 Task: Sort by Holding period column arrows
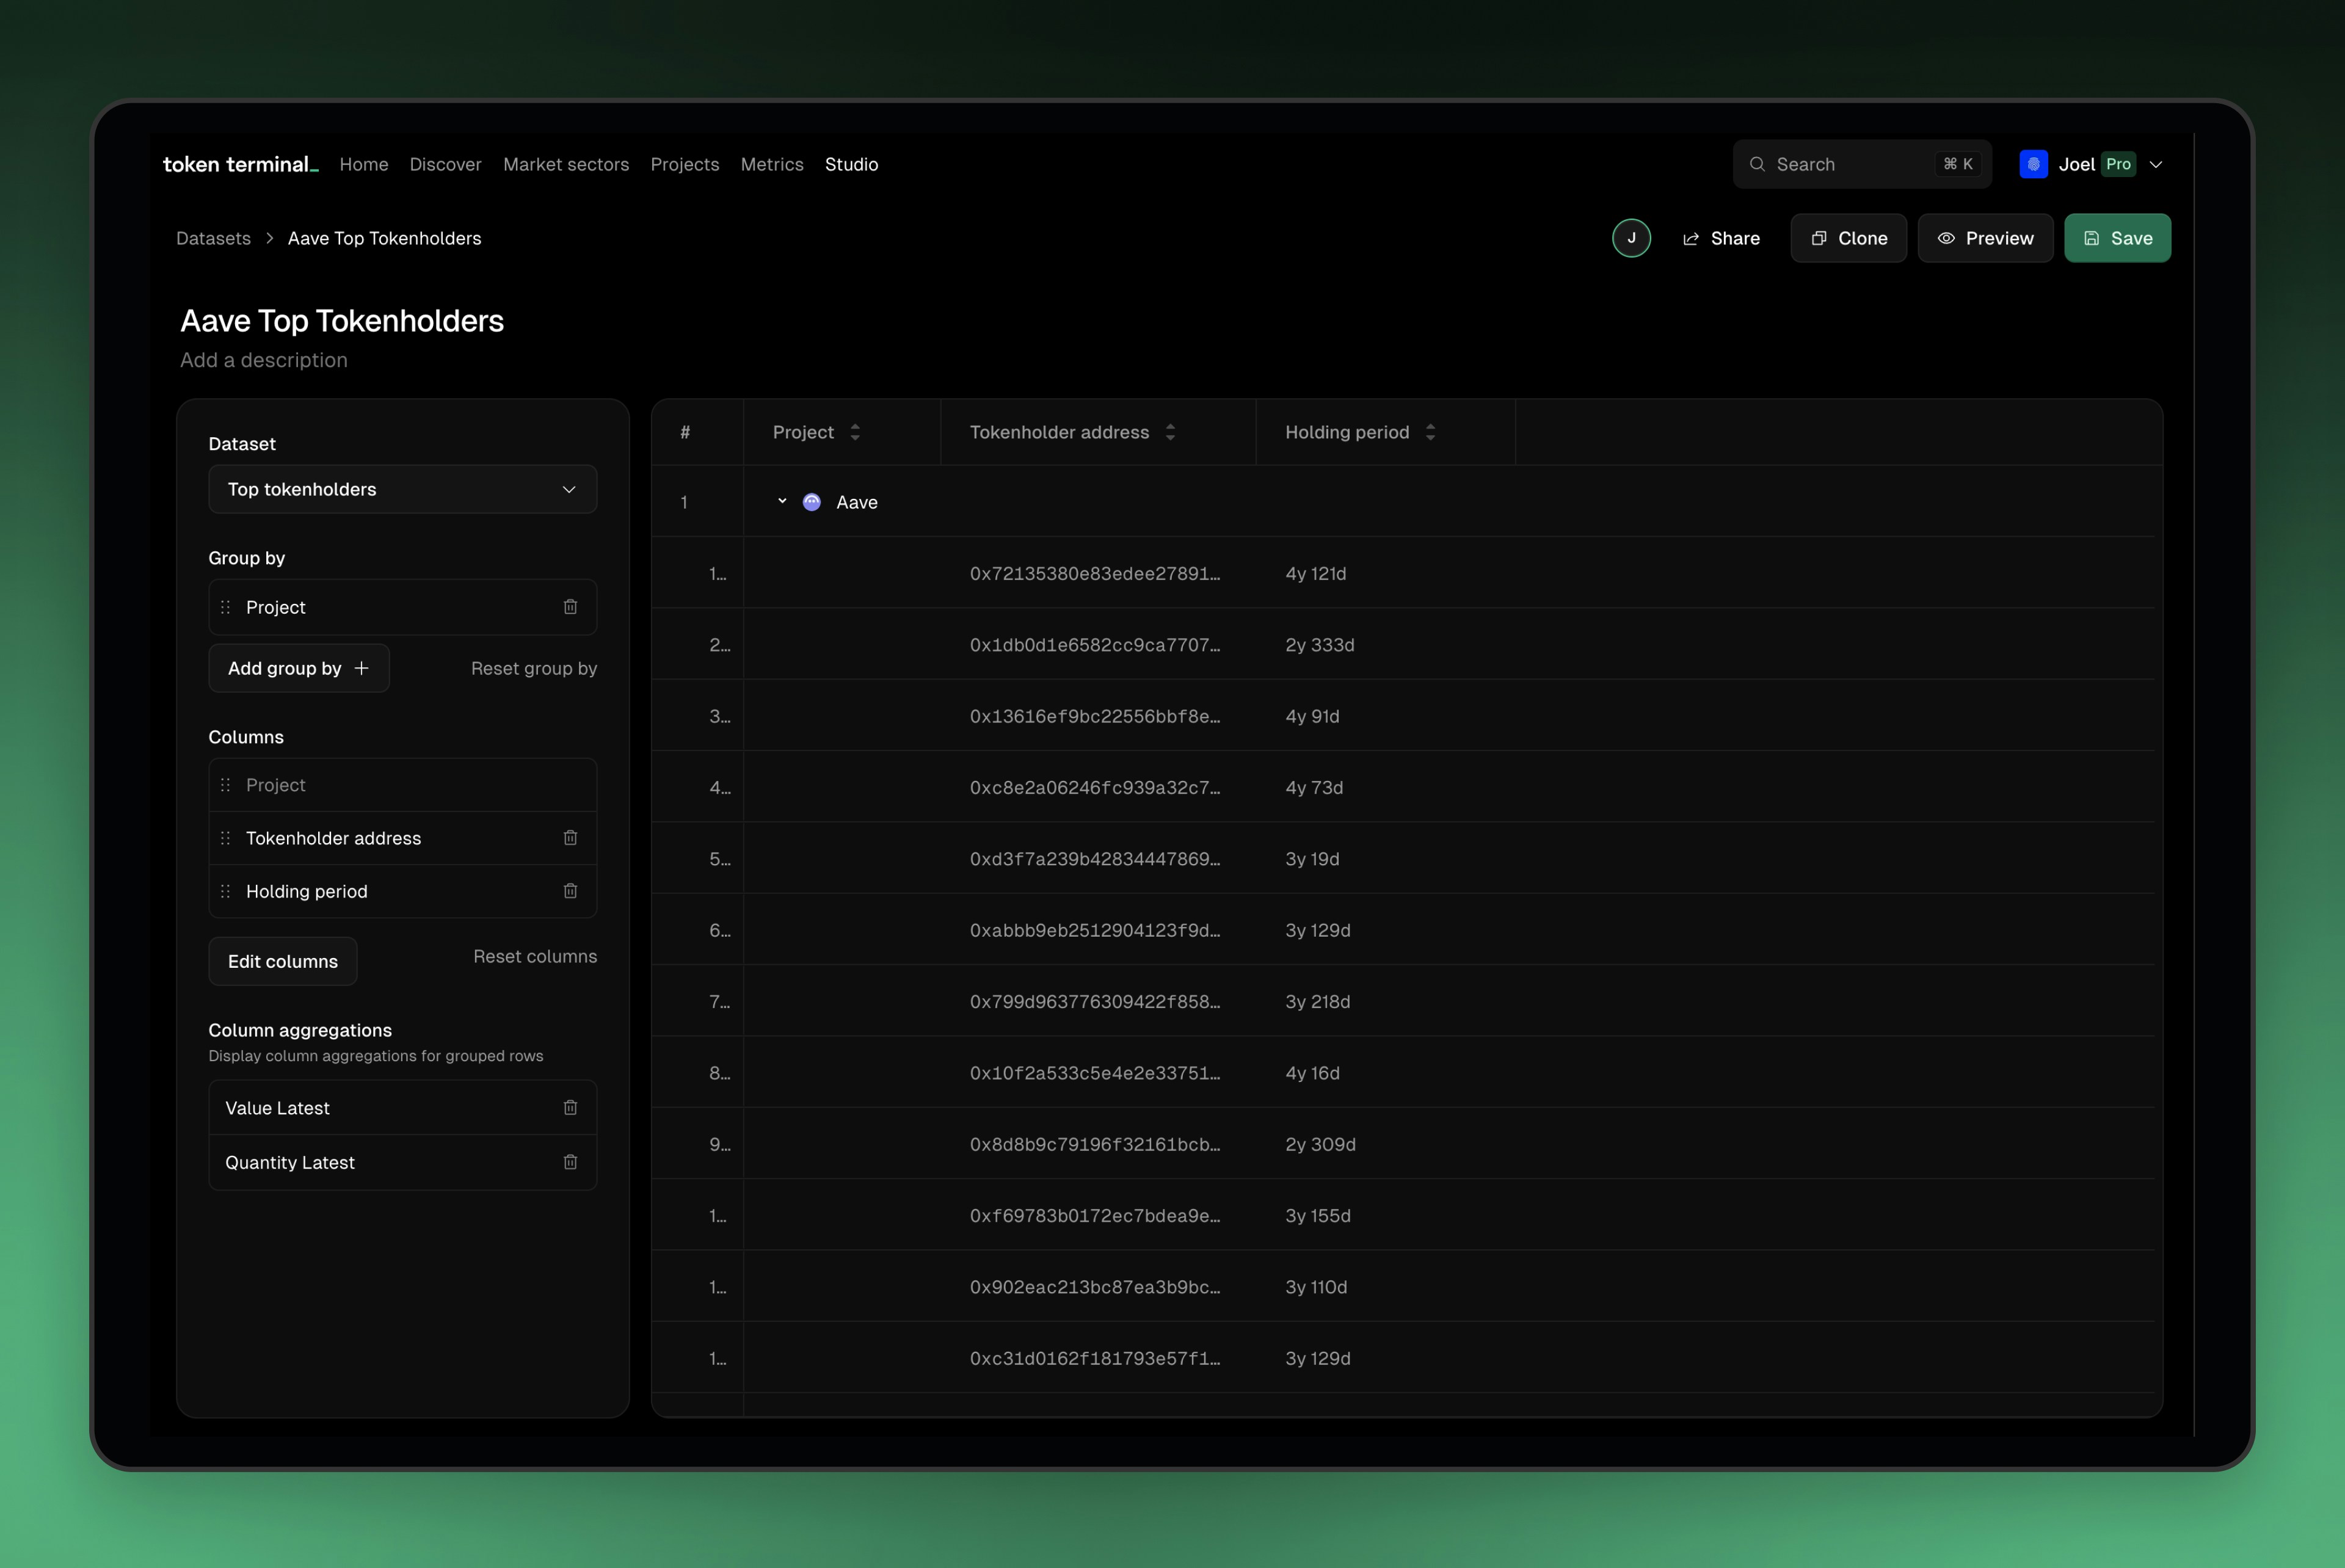point(1430,432)
